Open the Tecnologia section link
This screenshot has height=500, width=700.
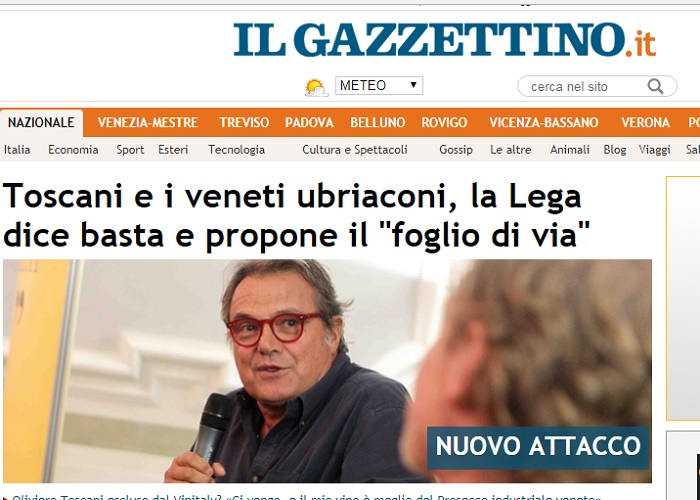[x=237, y=150]
